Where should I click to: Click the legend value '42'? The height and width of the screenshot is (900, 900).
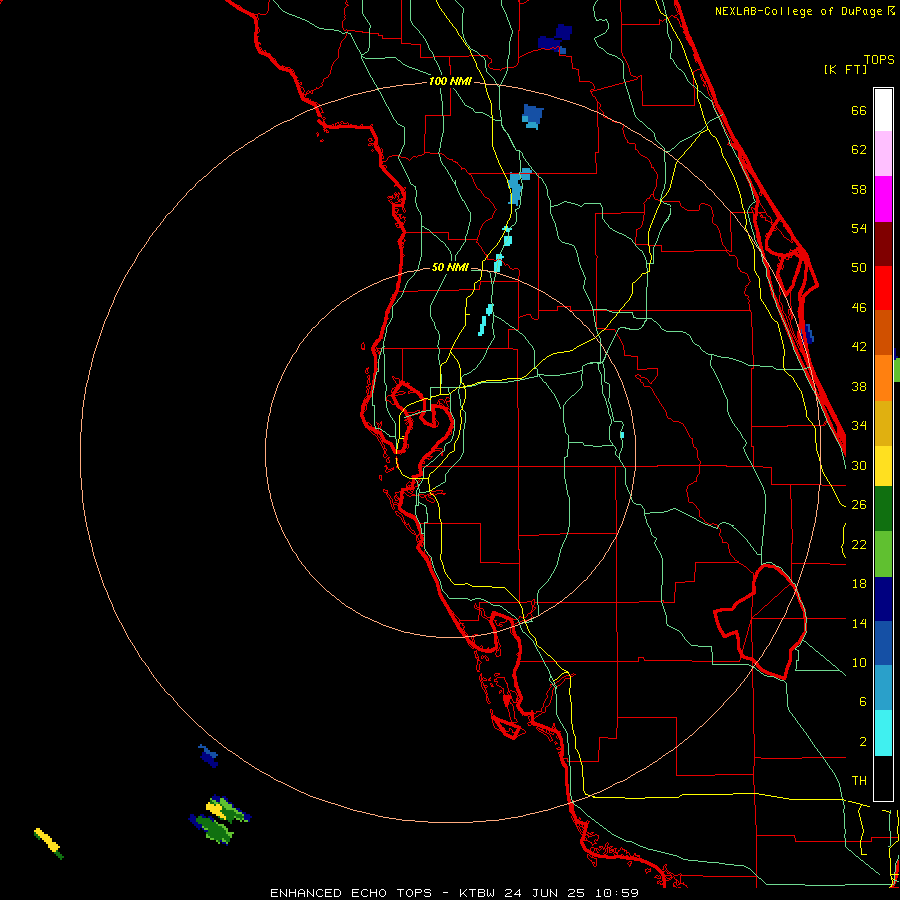click(x=859, y=347)
